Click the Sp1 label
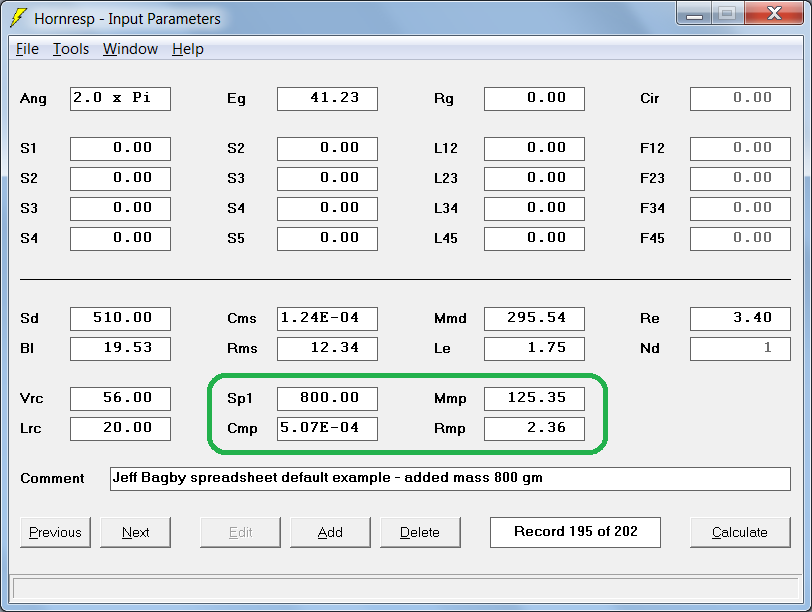812x612 pixels. click(x=240, y=399)
